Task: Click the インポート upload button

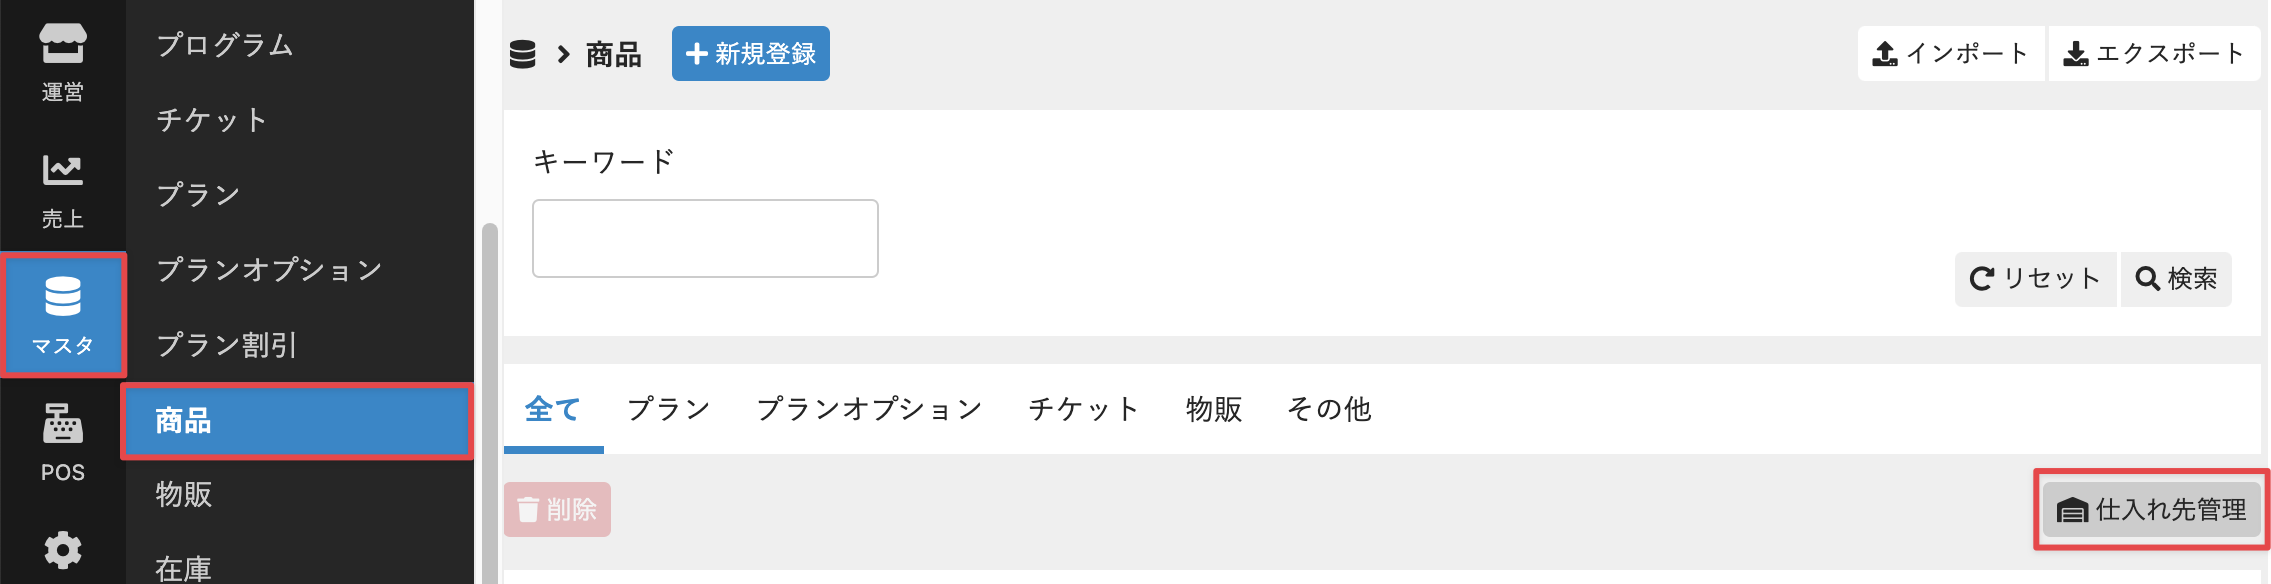Action: pyautogui.click(x=1950, y=54)
